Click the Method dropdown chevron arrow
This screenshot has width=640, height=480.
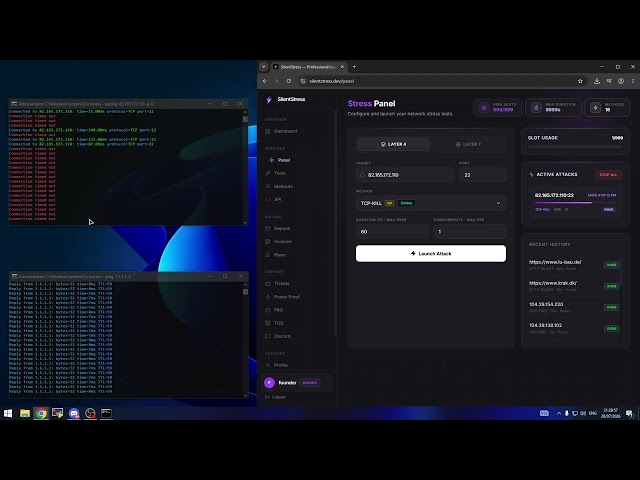(498, 203)
